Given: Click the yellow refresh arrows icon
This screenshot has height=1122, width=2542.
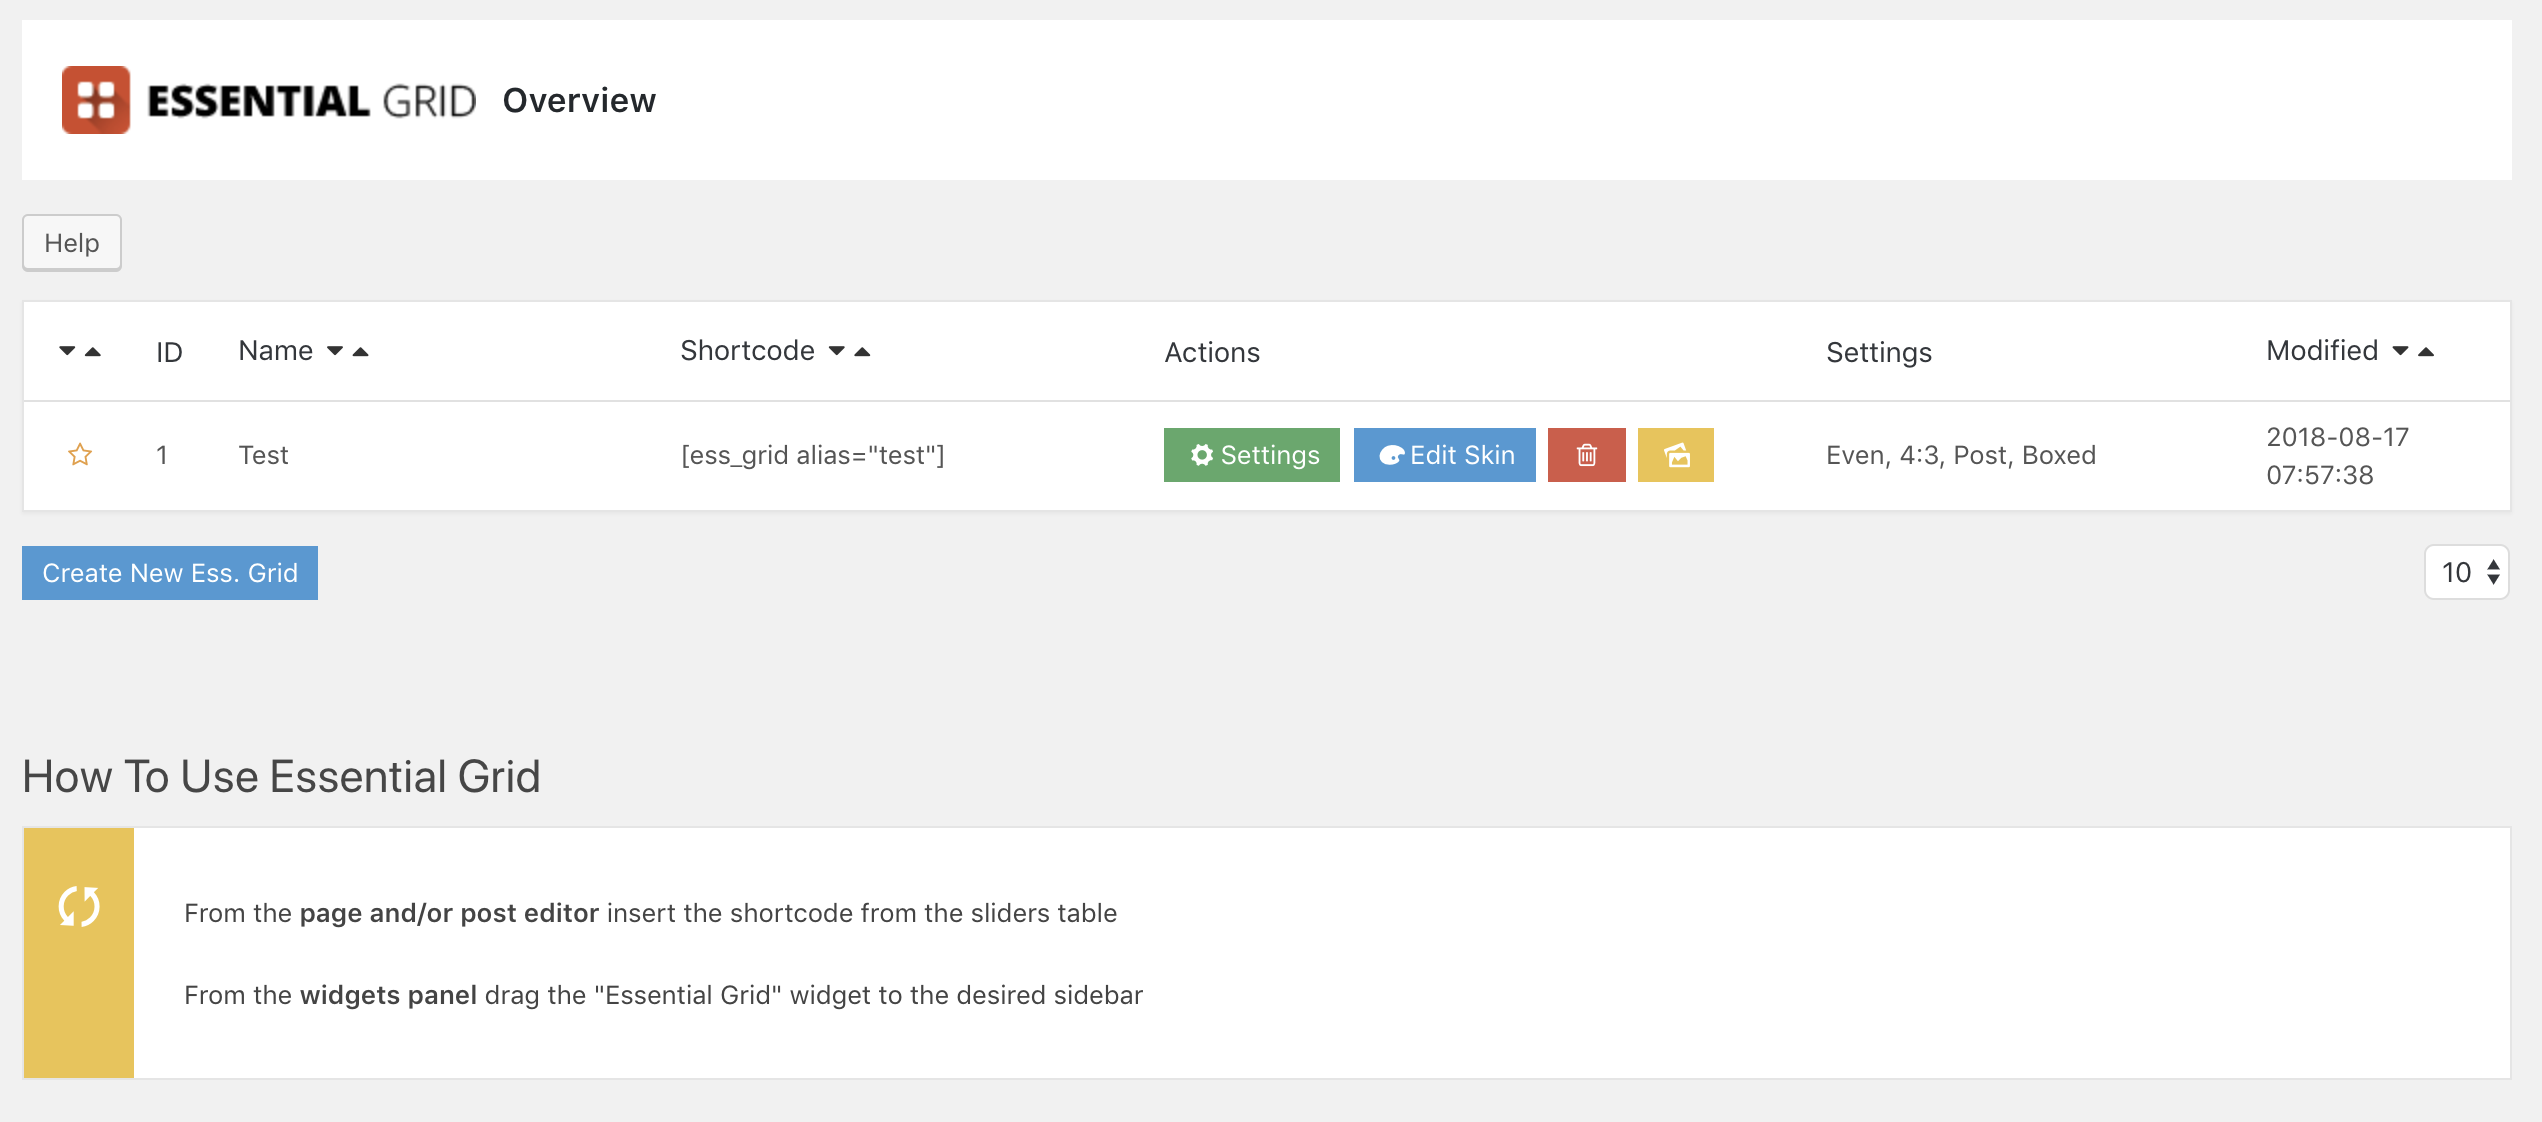Looking at the screenshot, I should pyautogui.click(x=79, y=907).
